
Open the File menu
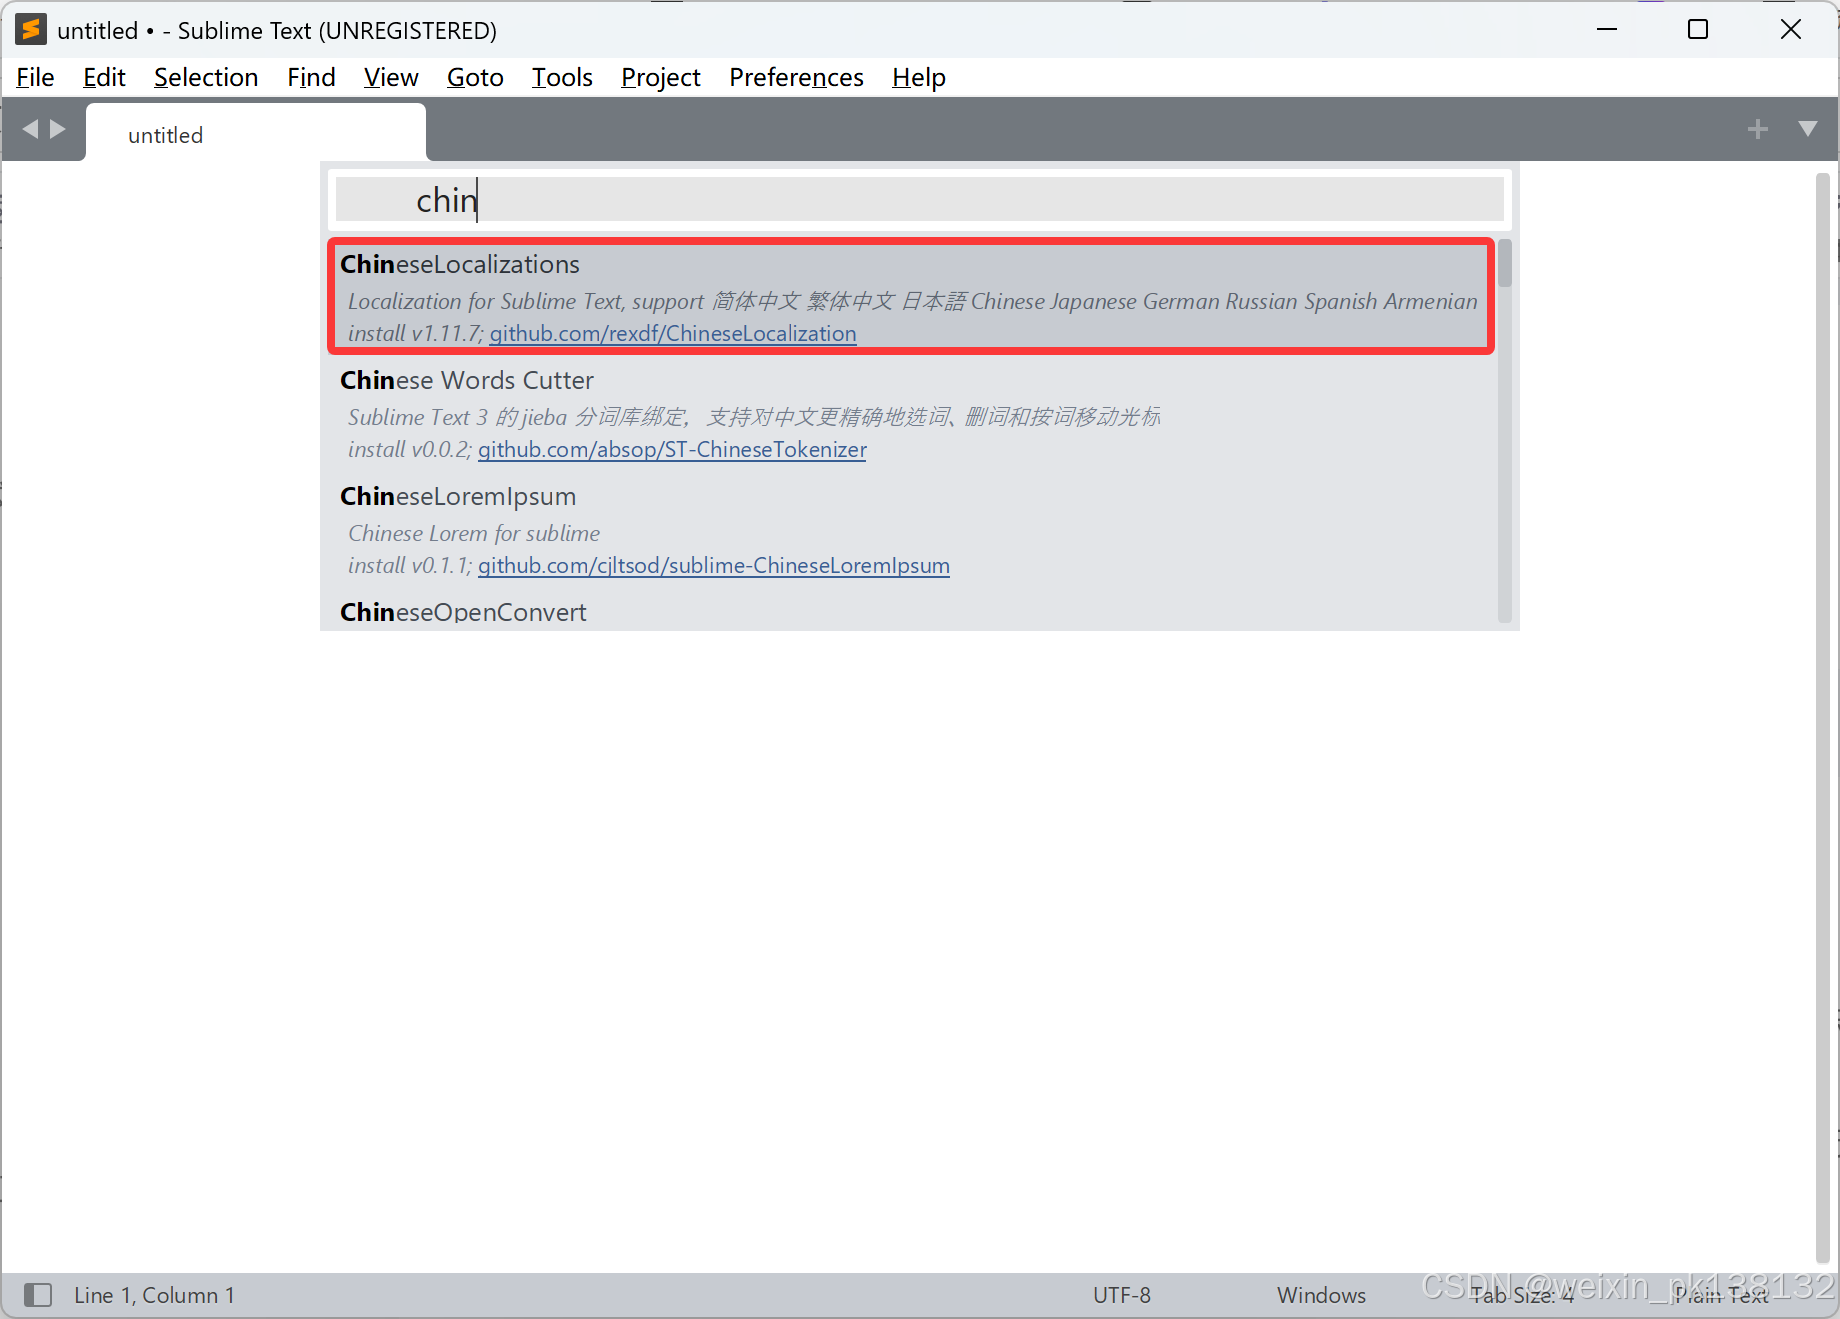[x=35, y=78]
